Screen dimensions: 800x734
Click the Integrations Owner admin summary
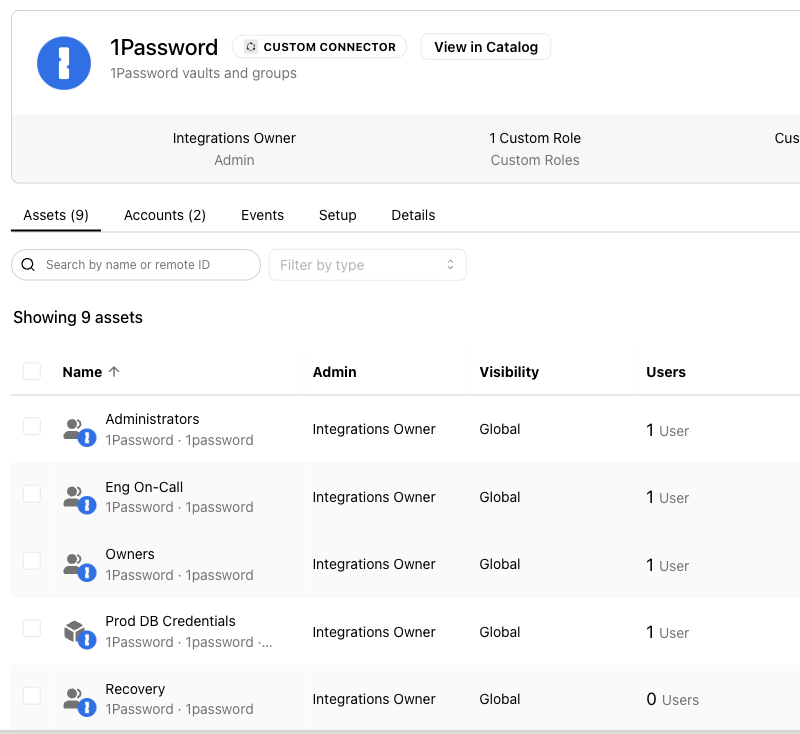234,148
